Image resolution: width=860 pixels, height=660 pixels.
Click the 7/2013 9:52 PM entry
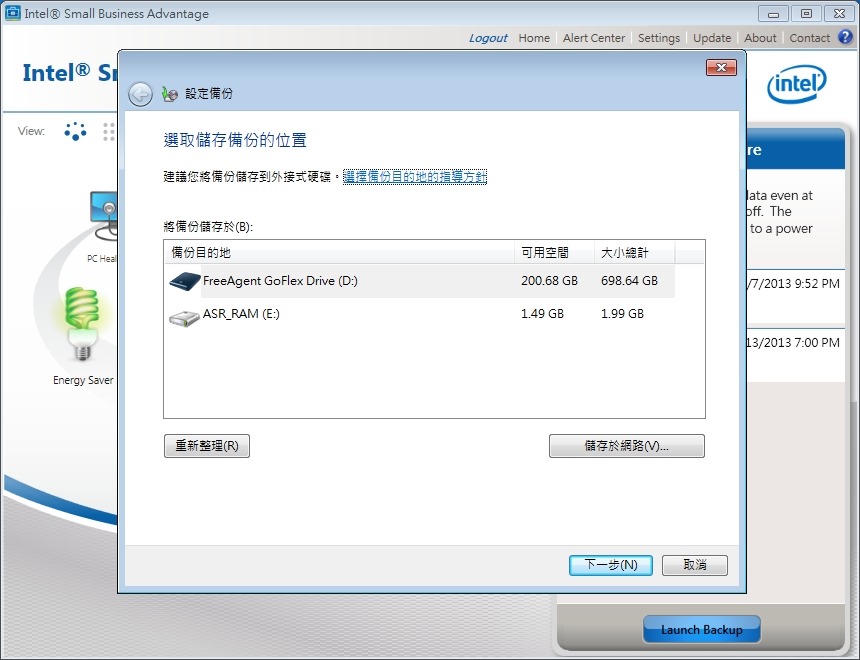coord(793,284)
